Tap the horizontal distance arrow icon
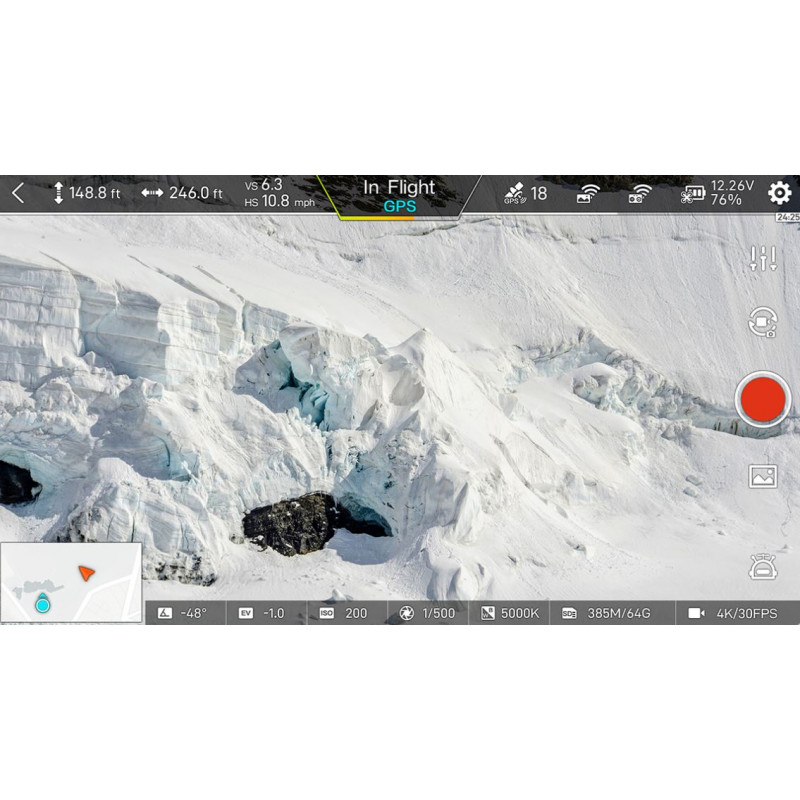 [152, 193]
